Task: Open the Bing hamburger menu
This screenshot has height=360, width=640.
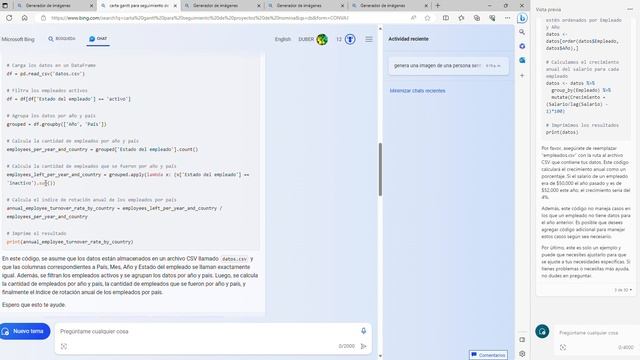Action: point(369,39)
